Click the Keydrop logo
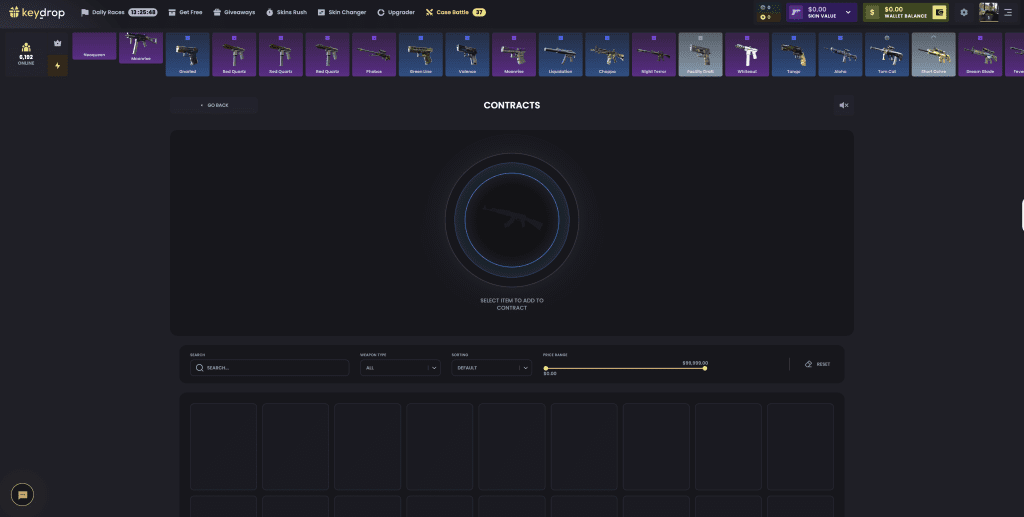The width and height of the screenshot is (1024, 517). [37, 12]
